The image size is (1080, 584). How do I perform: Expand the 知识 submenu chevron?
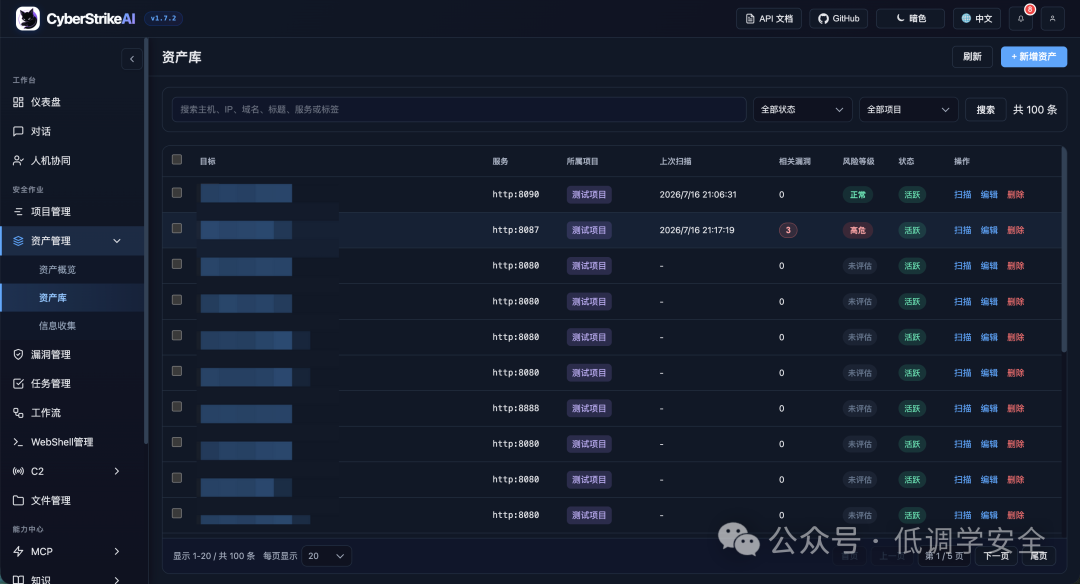tap(117, 580)
